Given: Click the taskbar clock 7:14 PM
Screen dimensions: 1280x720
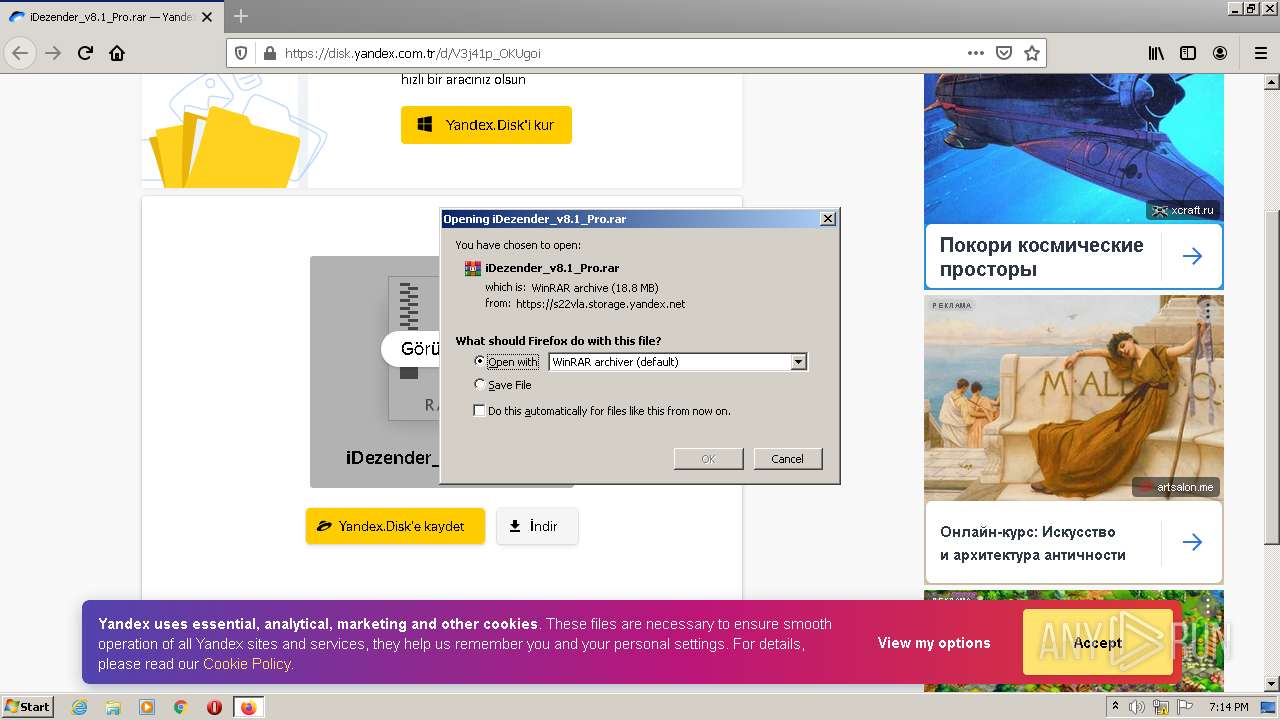Looking at the screenshot, I should click(x=1228, y=707).
